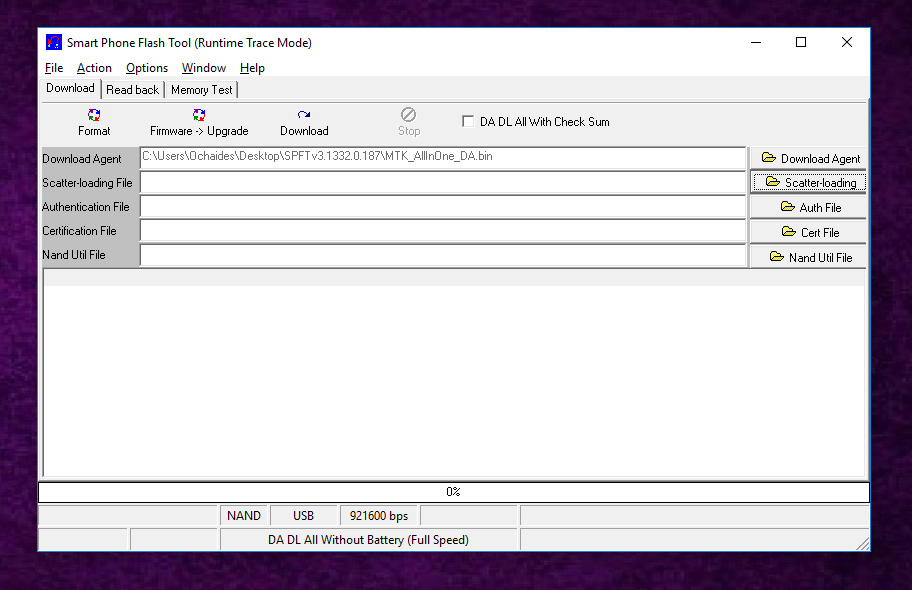This screenshot has width=912, height=590.
Task: Minimize the Flash Tool window
Action: [756, 42]
